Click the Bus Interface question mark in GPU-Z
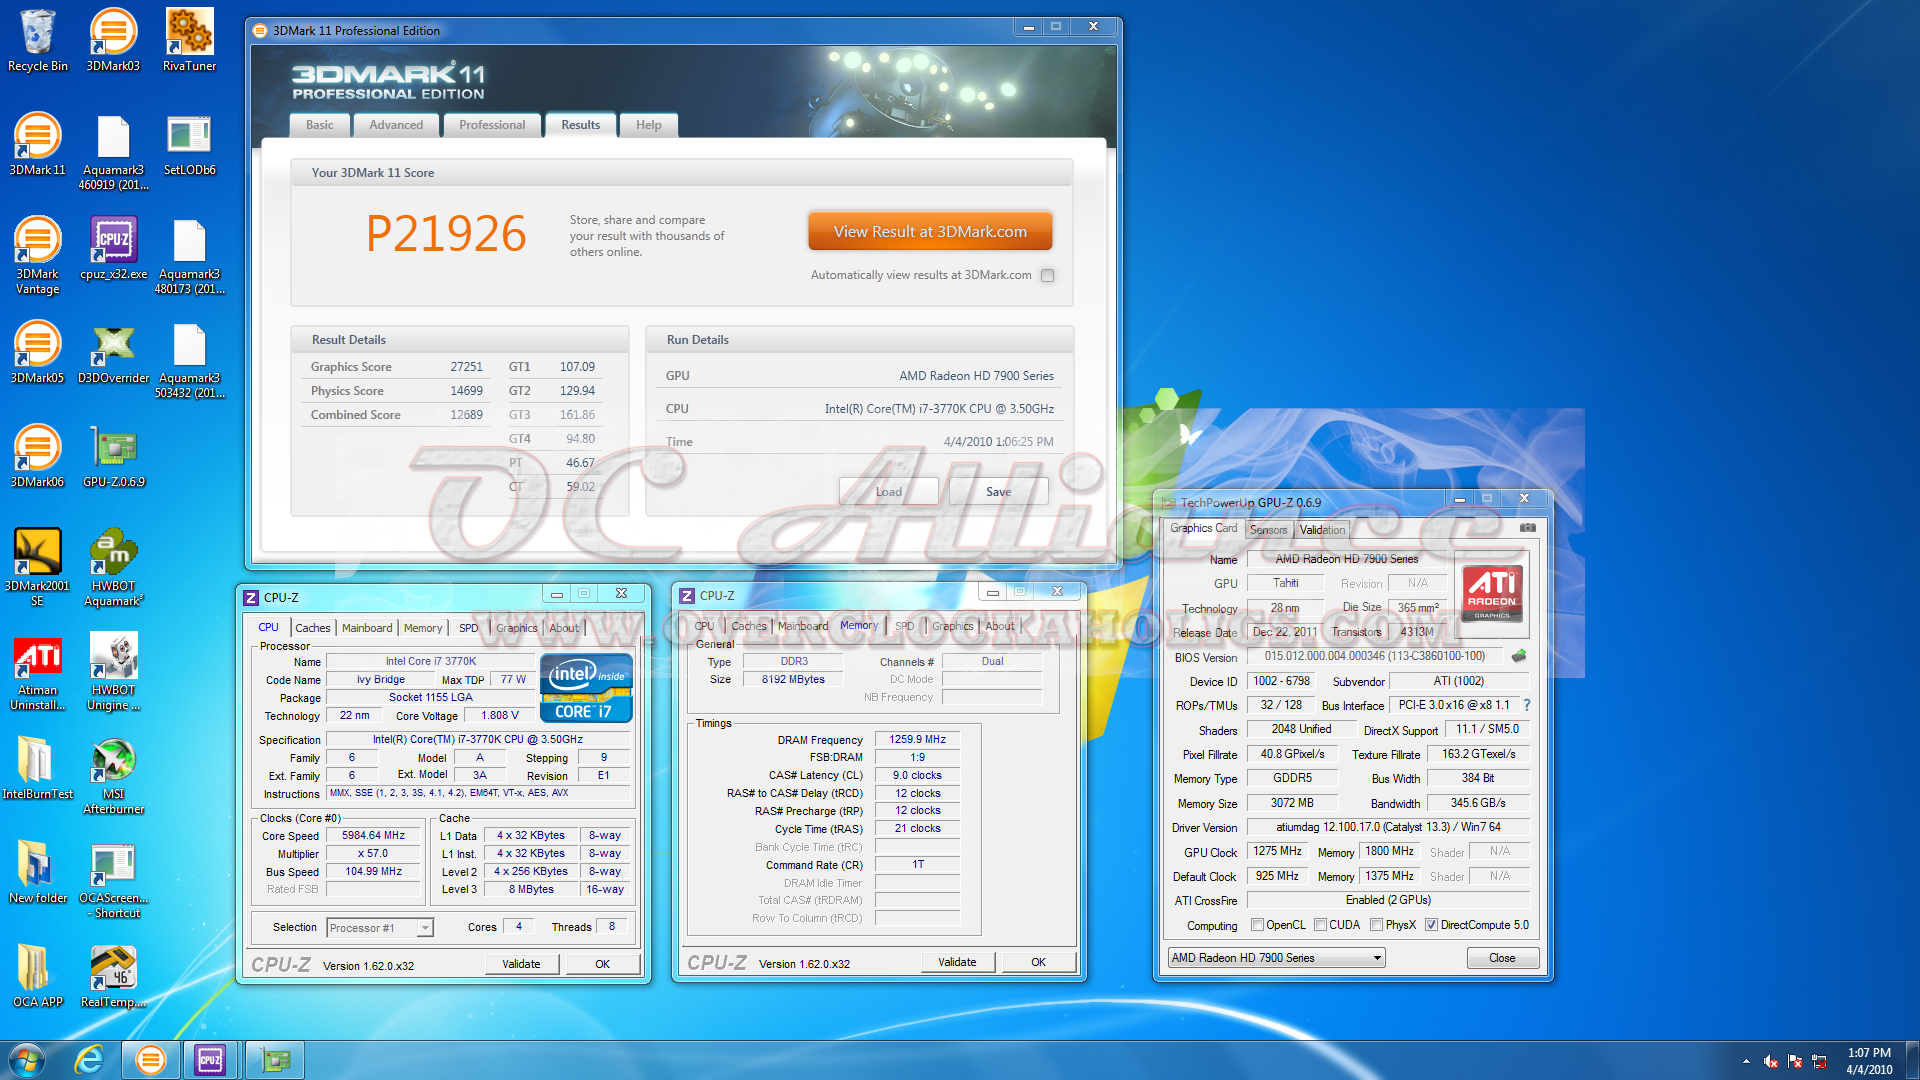1920x1080 pixels. pyautogui.click(x=1527, y=705)
